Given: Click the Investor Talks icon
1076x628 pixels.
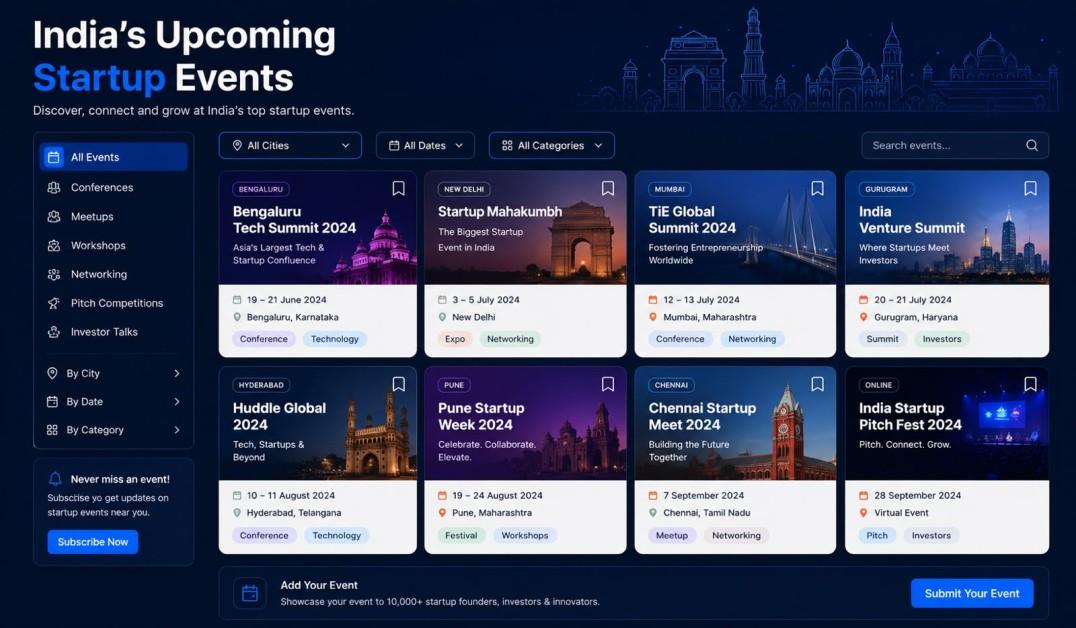Looking at the screenshot, I should [54, 332].
